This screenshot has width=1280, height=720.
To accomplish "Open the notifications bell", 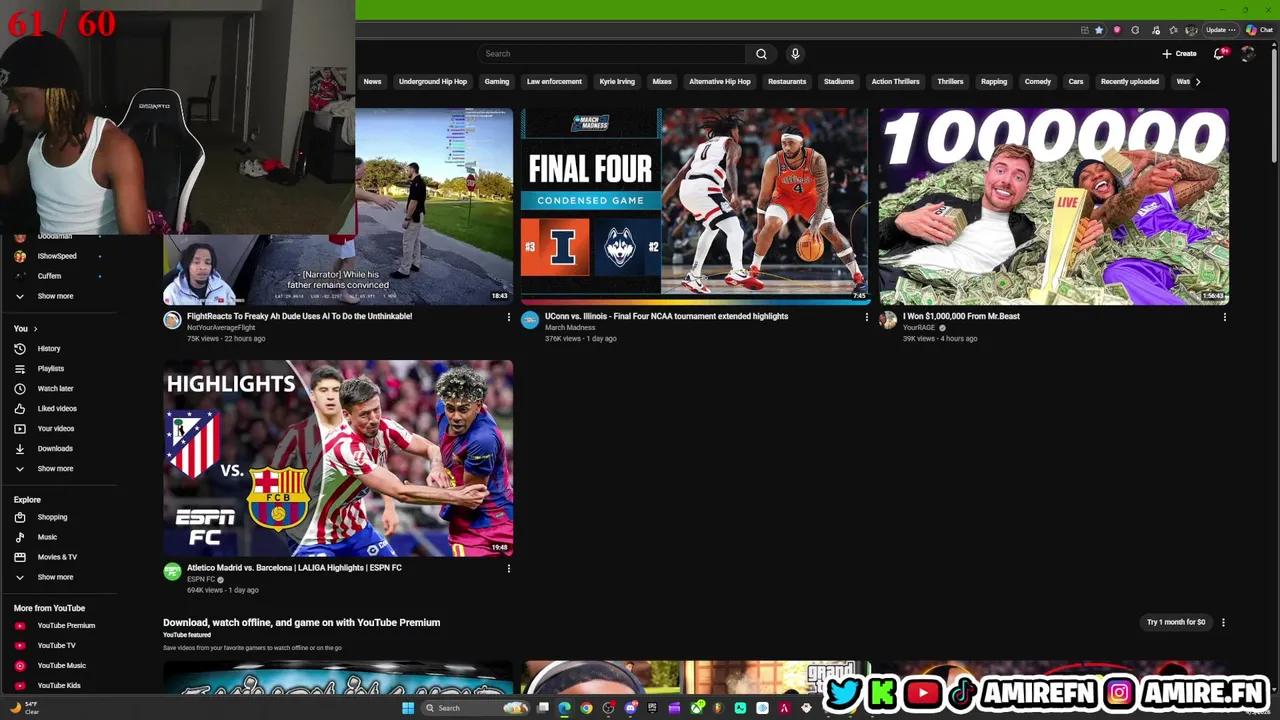I will pos(1219,54).
